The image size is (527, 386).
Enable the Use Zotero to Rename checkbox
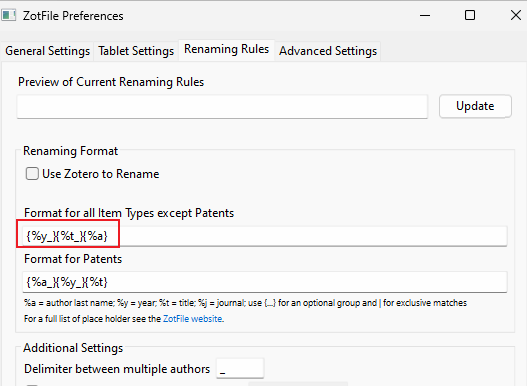pos(32,174)
